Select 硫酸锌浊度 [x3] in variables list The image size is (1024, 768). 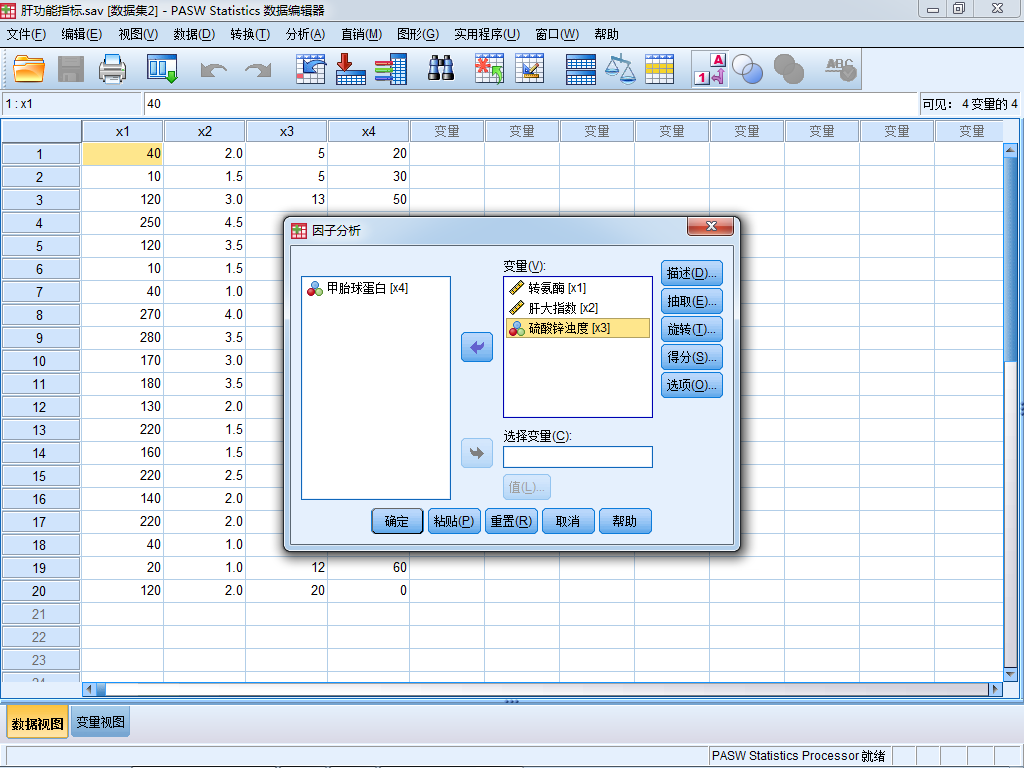[x=578, y=328]
